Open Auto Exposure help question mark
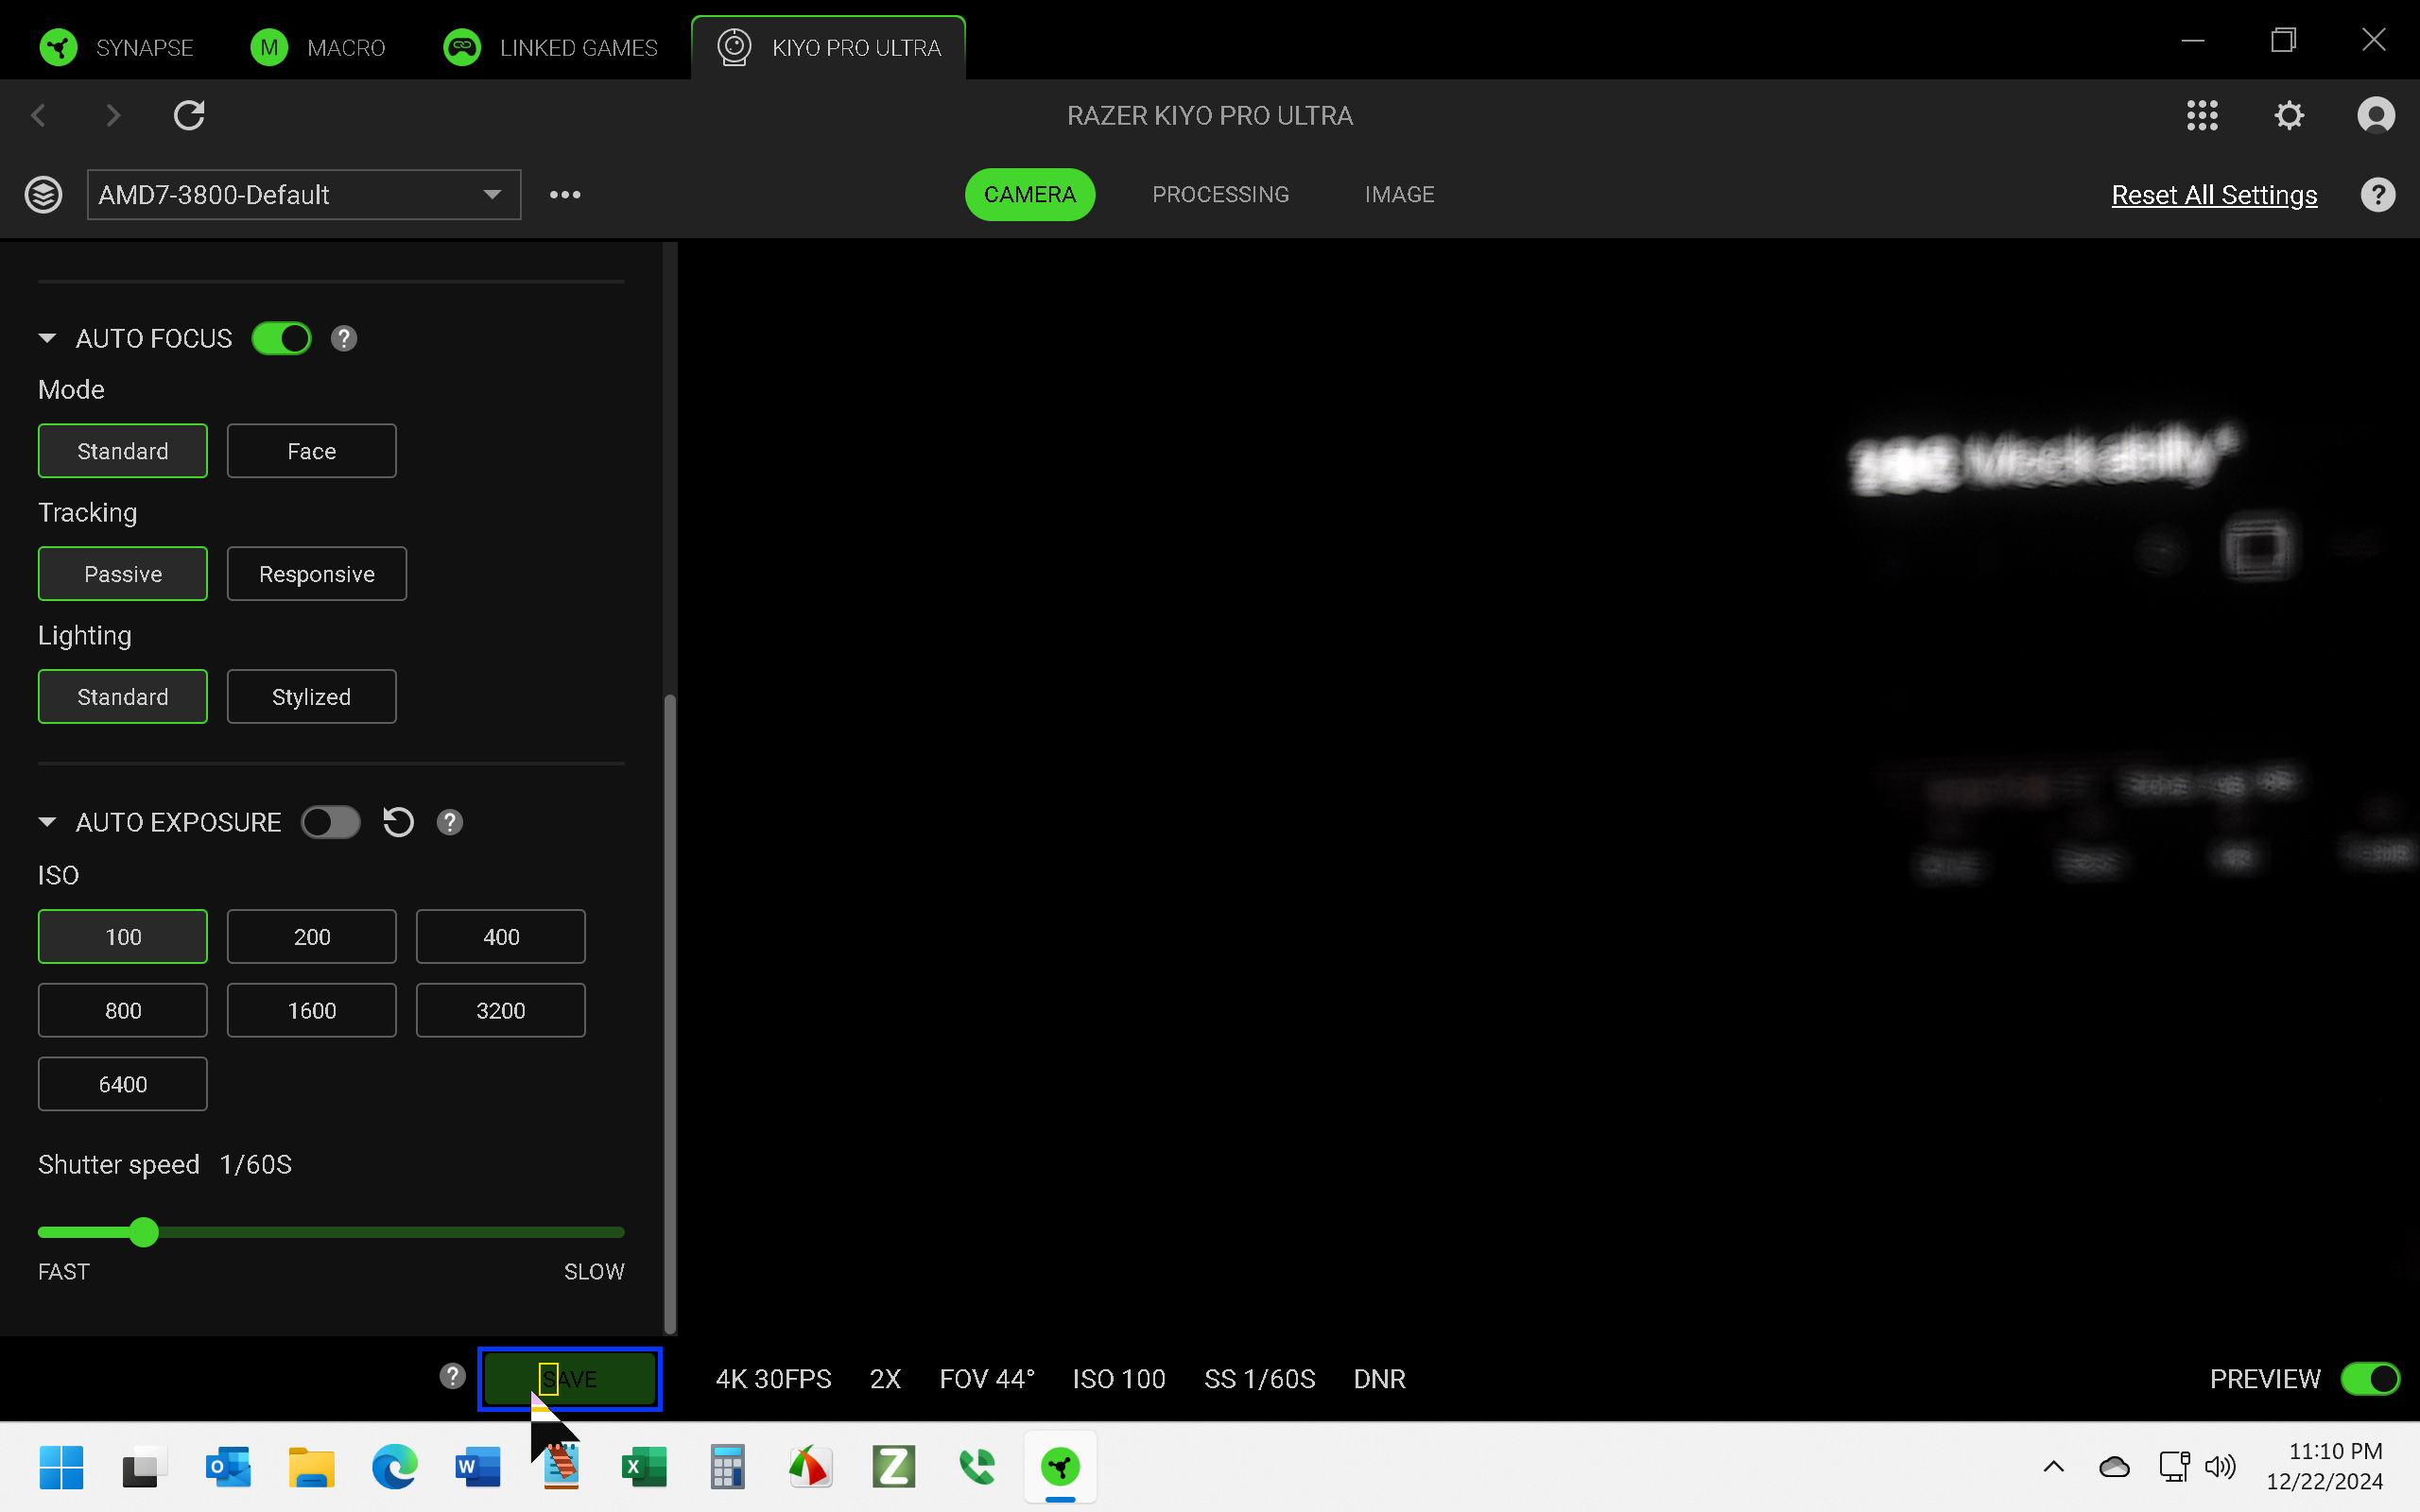 (x=450, y=822)
